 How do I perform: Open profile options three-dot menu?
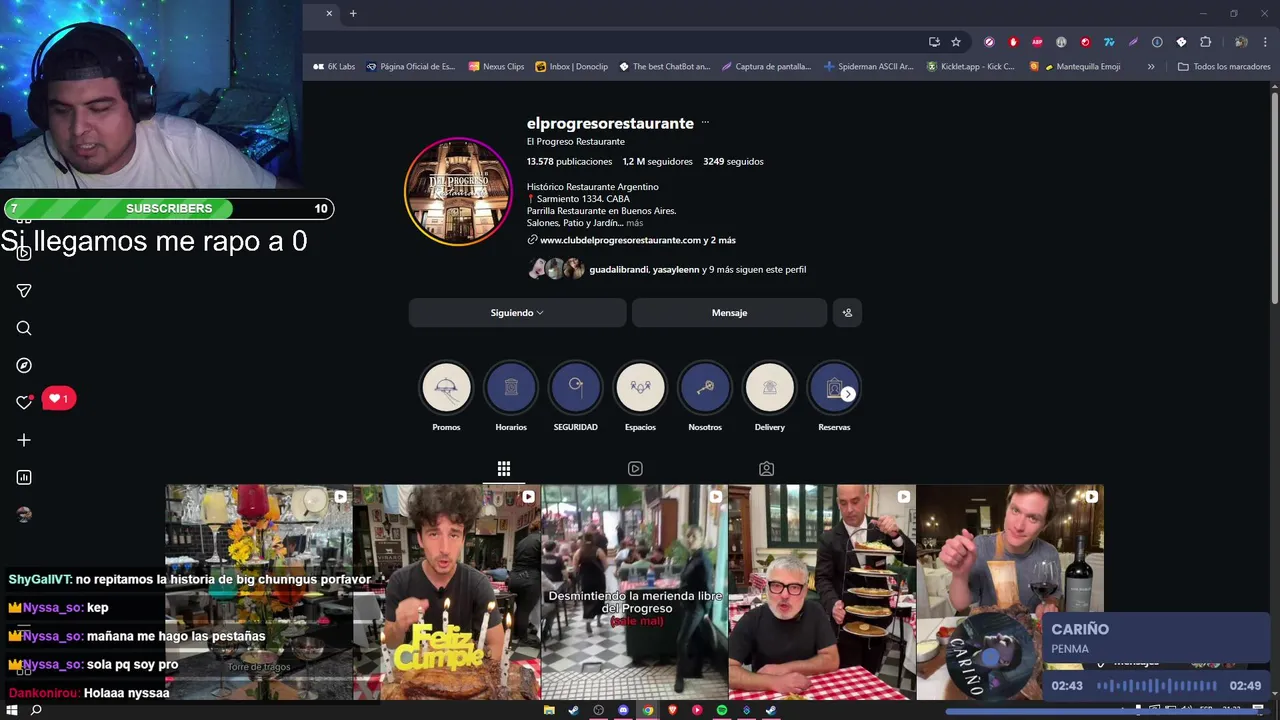(705, 123)
